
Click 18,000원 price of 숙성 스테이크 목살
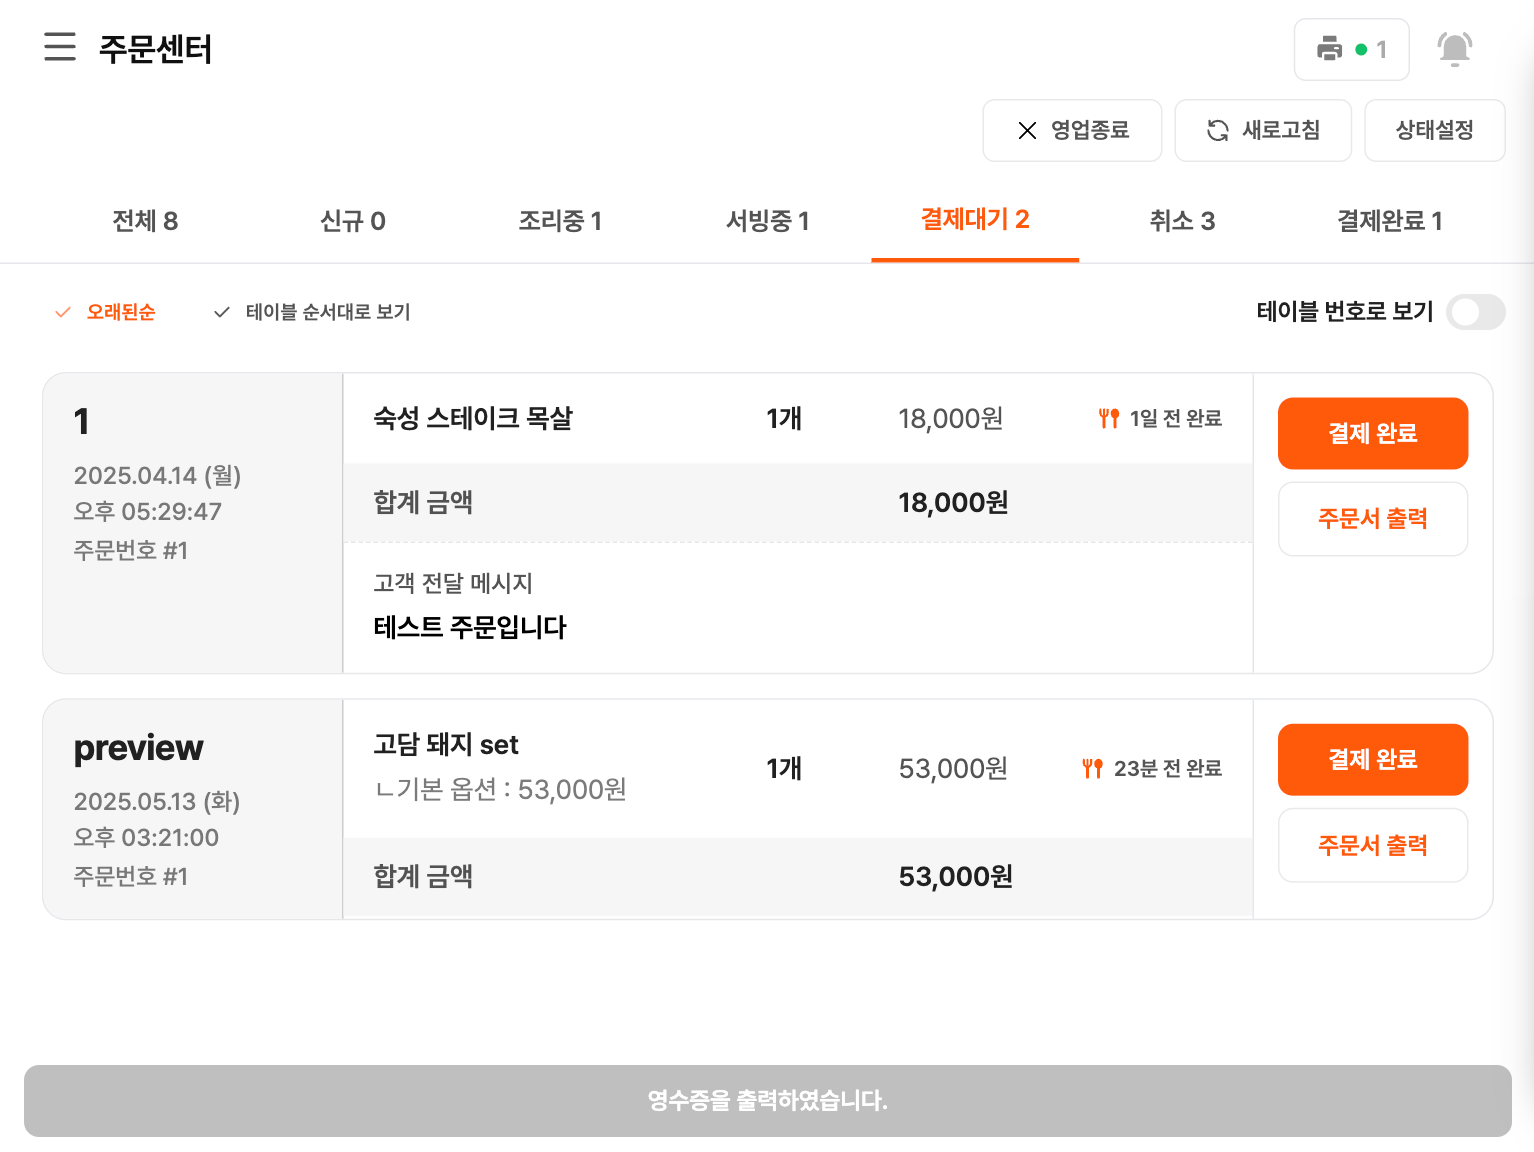[951, 418]
